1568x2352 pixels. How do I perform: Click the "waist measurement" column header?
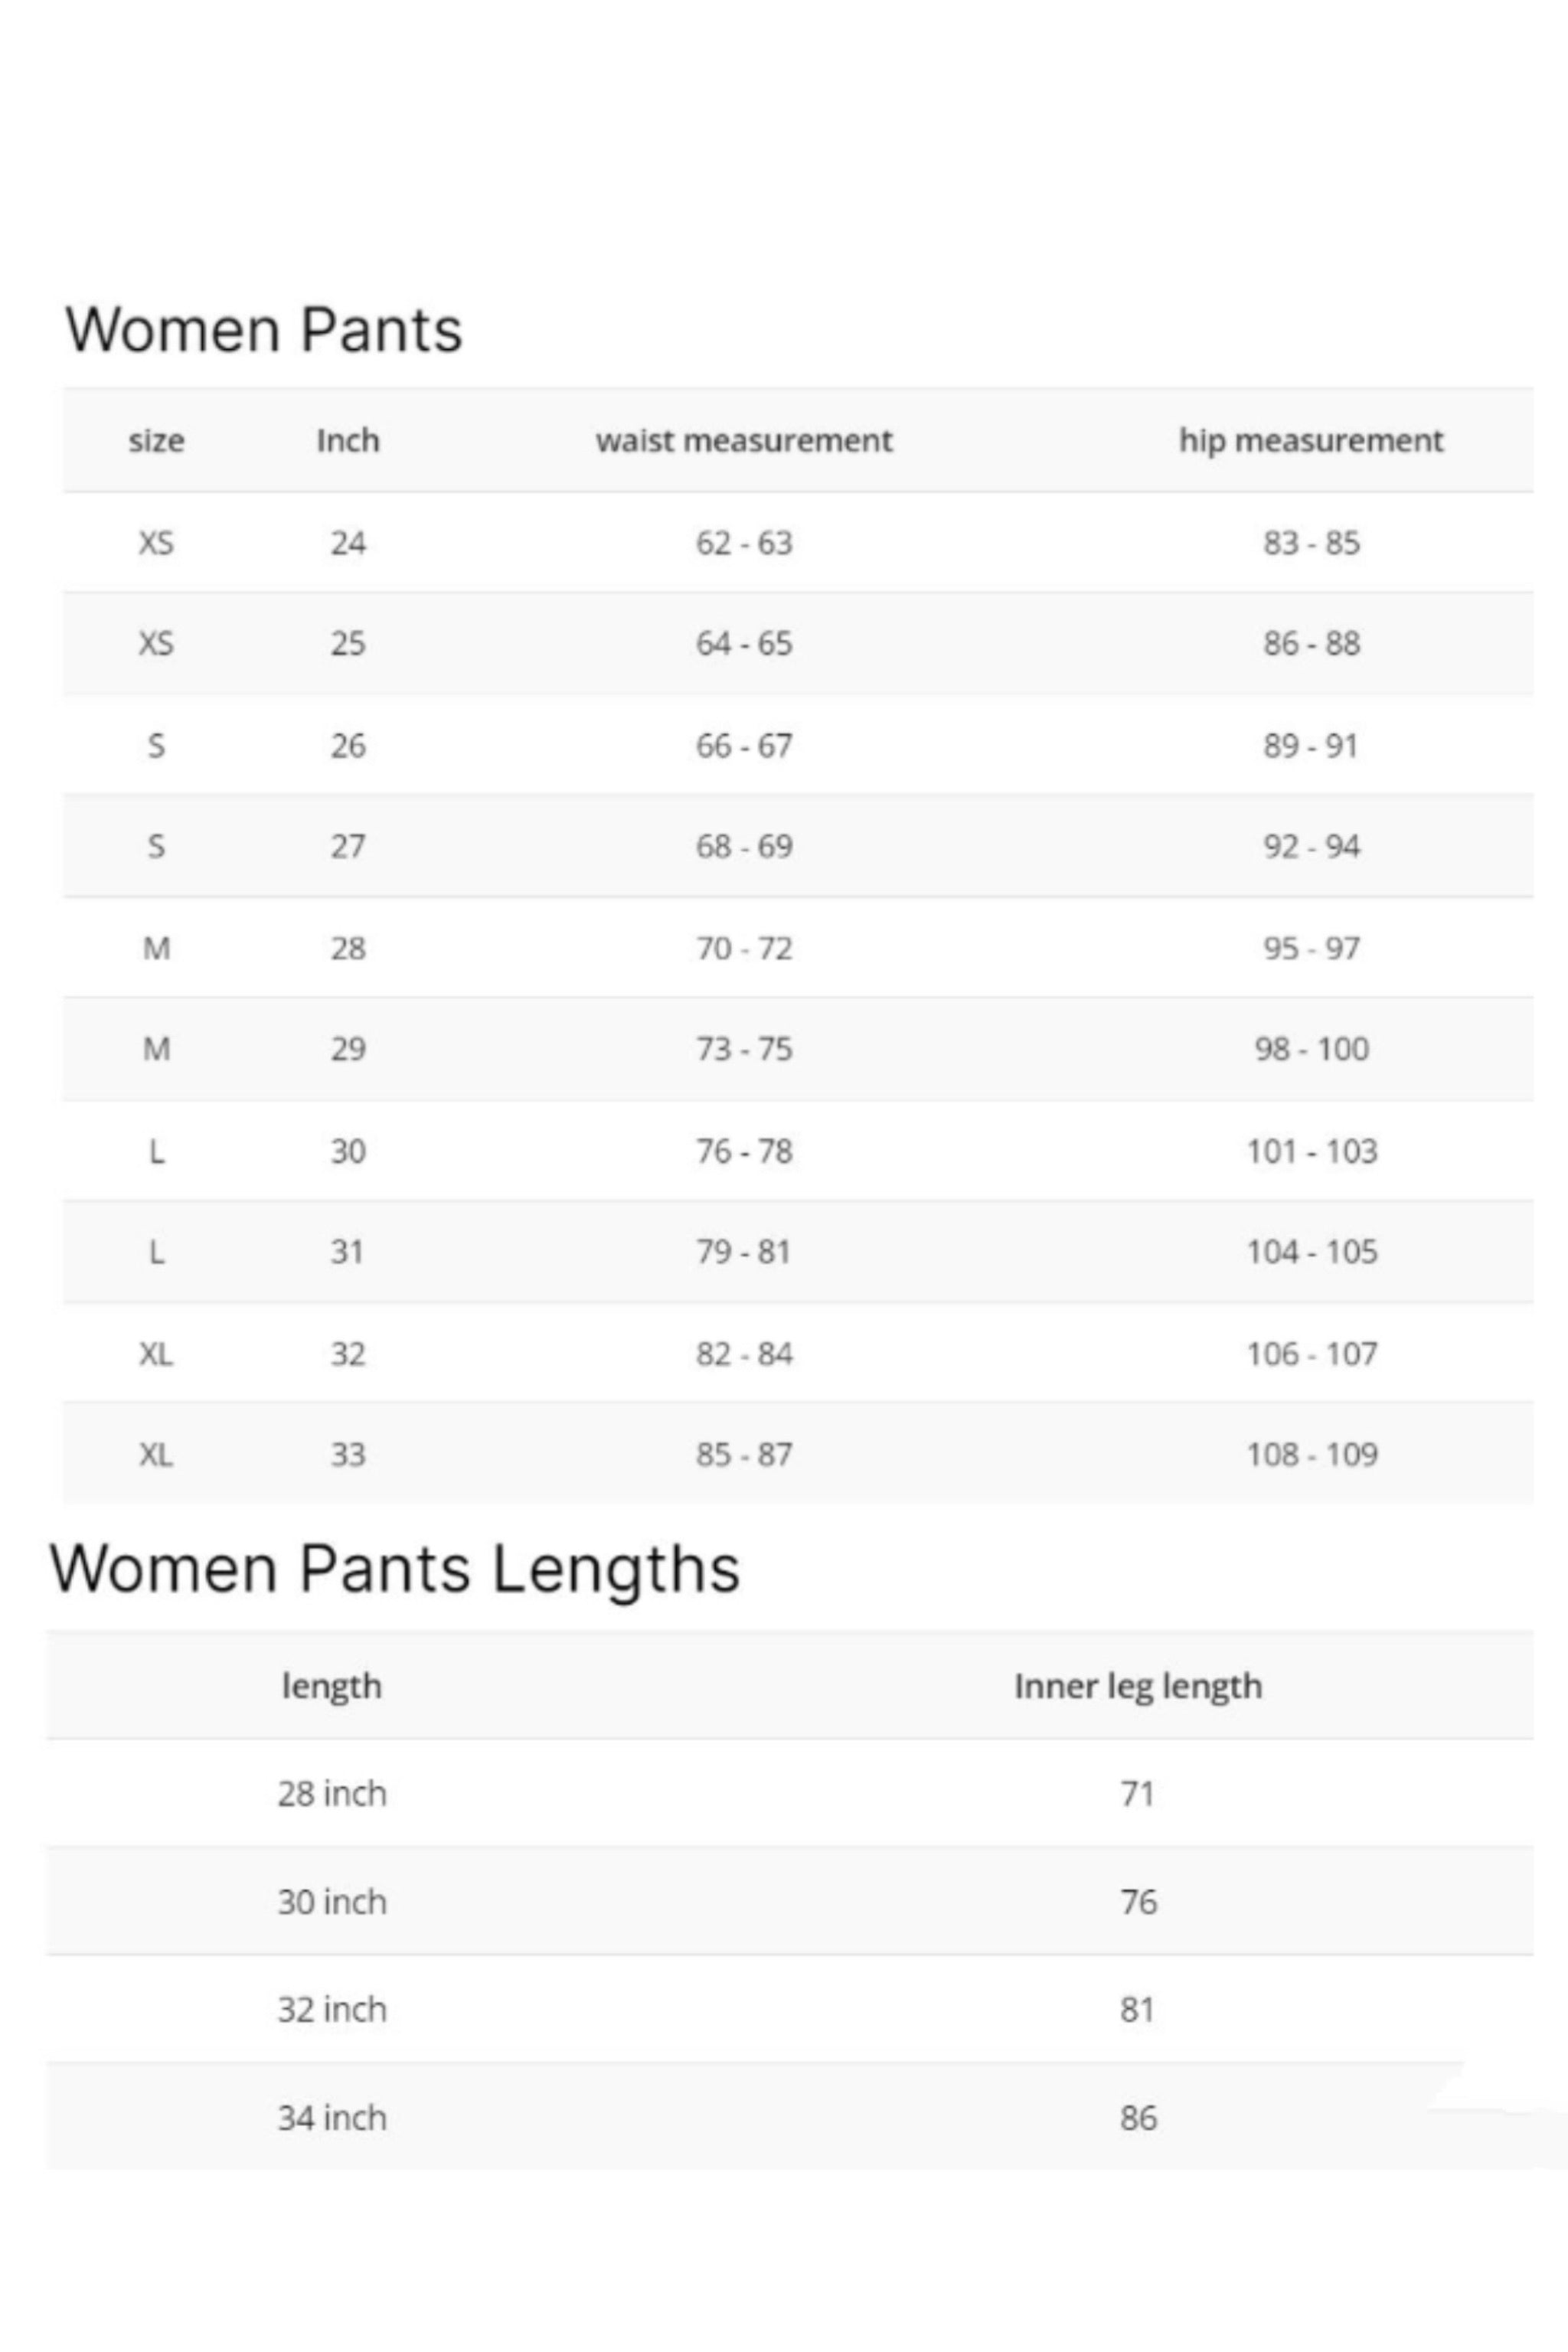(744, 441)
